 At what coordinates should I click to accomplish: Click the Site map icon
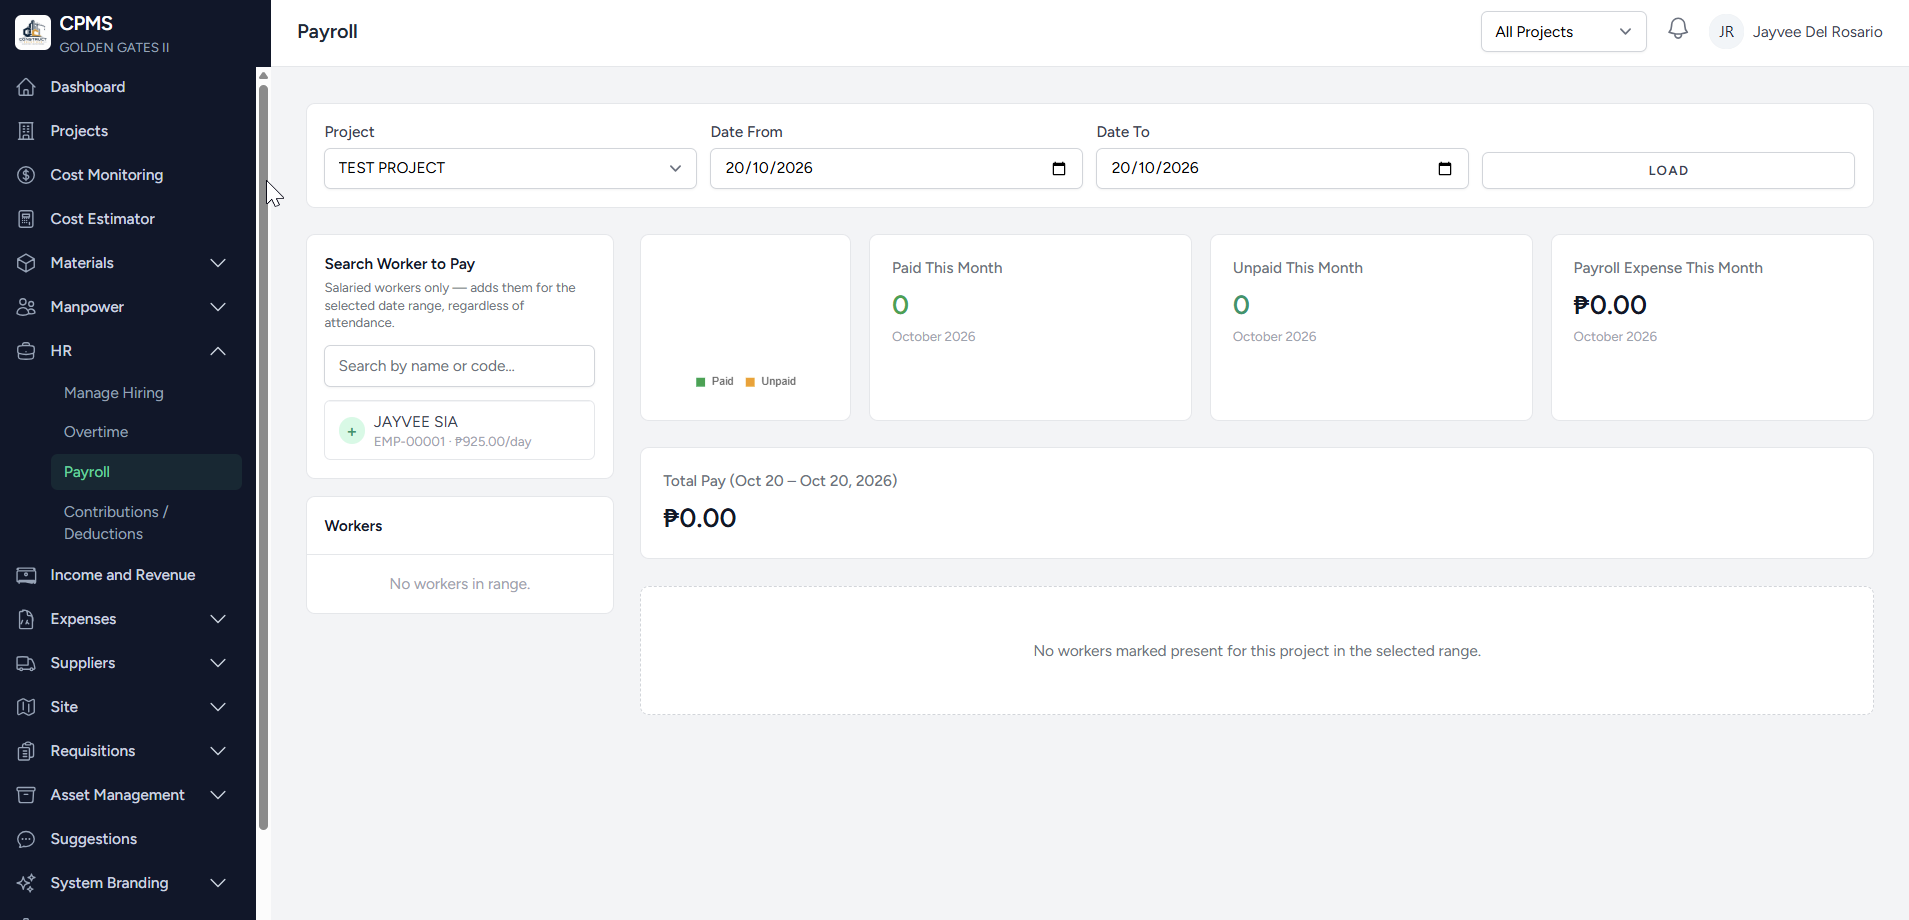click(26, 707)
